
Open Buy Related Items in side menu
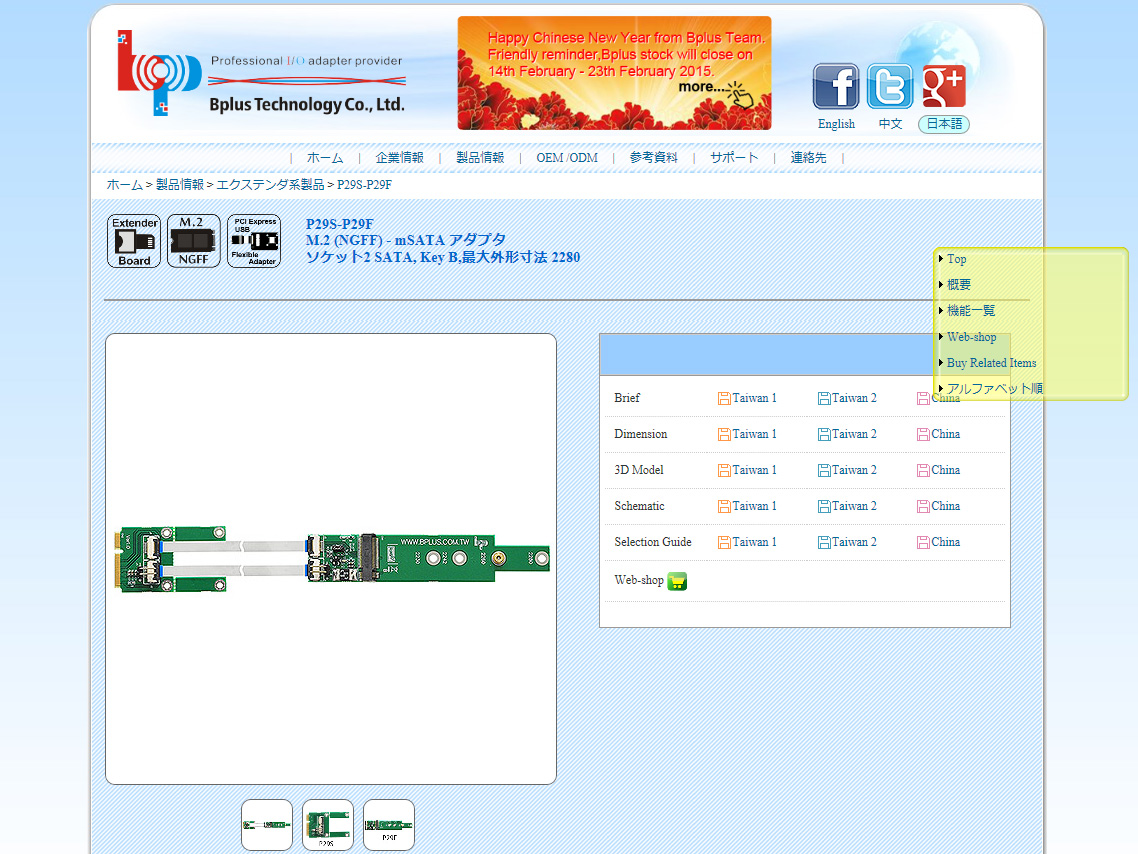[x=991, y=363]
